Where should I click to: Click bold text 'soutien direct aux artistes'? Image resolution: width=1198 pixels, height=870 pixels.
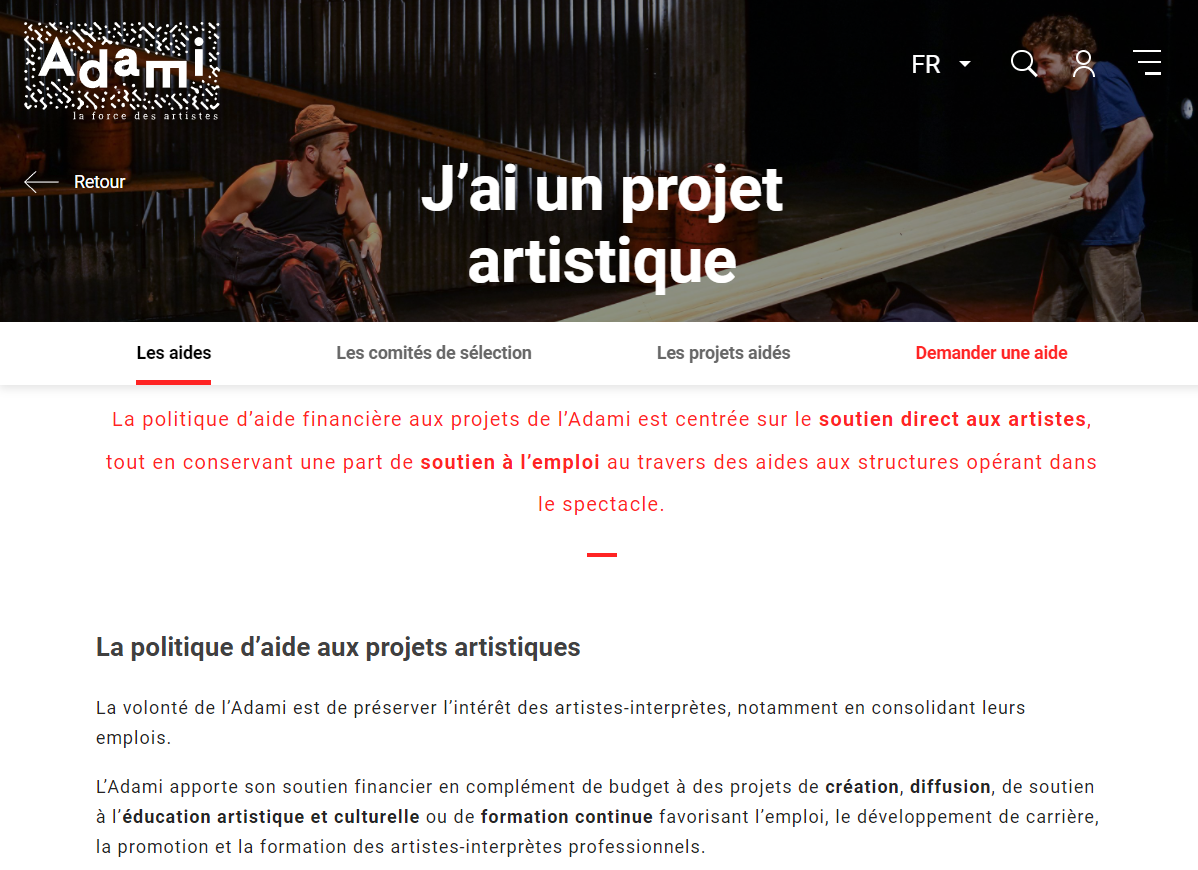click(953, 419)
